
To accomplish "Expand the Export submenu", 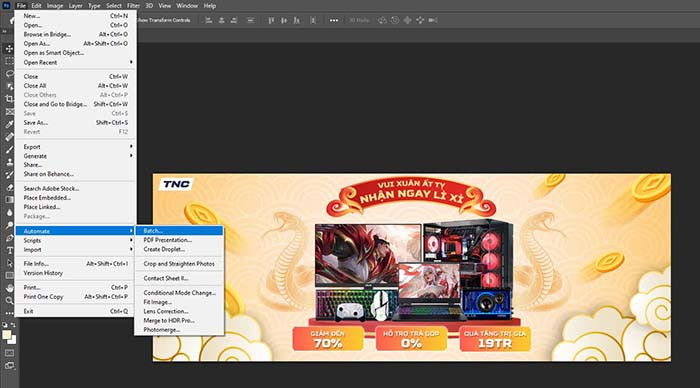I will (75, 146).
